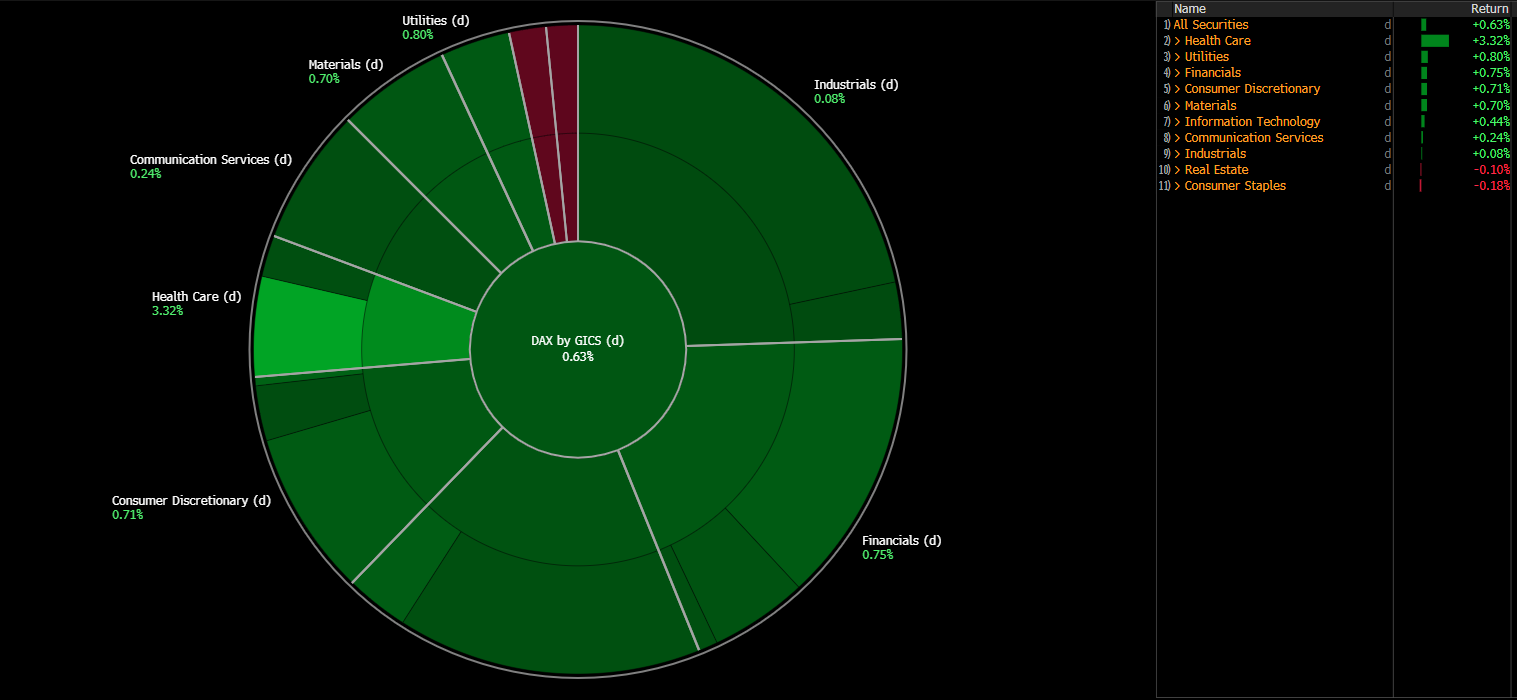Expand the Health Care row in table

pos(1177,41)
